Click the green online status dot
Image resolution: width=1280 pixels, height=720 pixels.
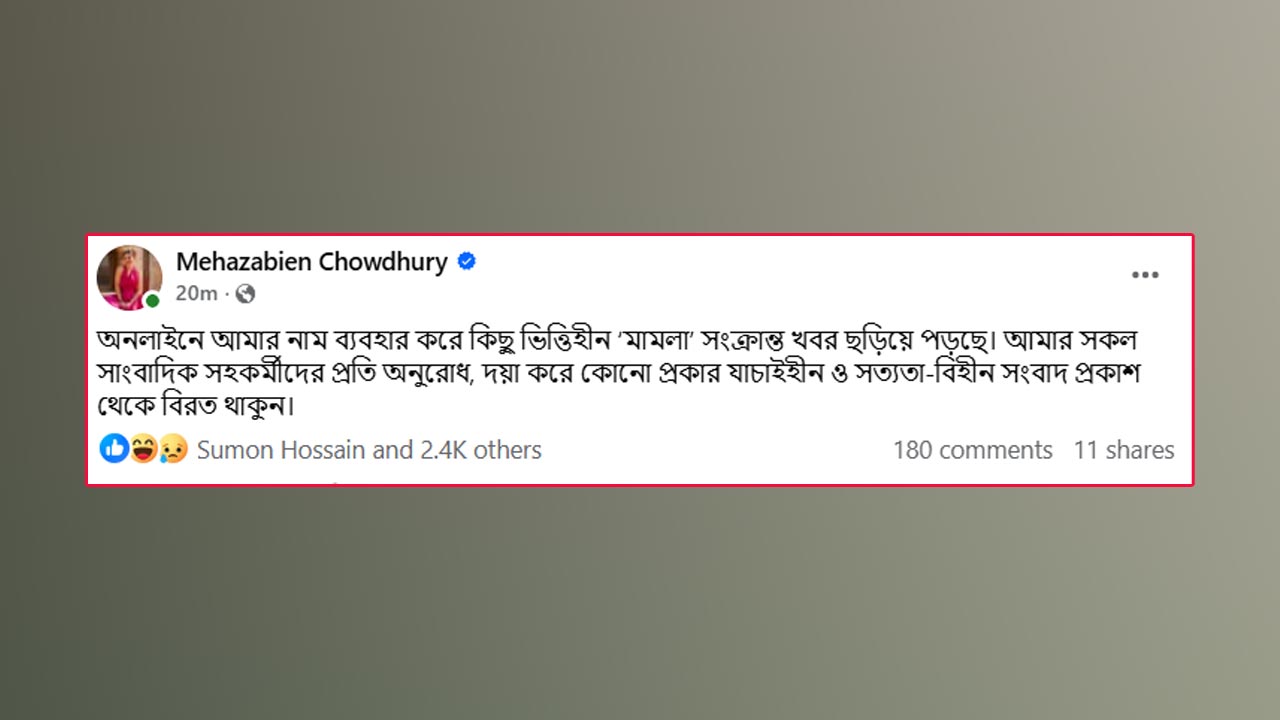click(x=152, y=301)
